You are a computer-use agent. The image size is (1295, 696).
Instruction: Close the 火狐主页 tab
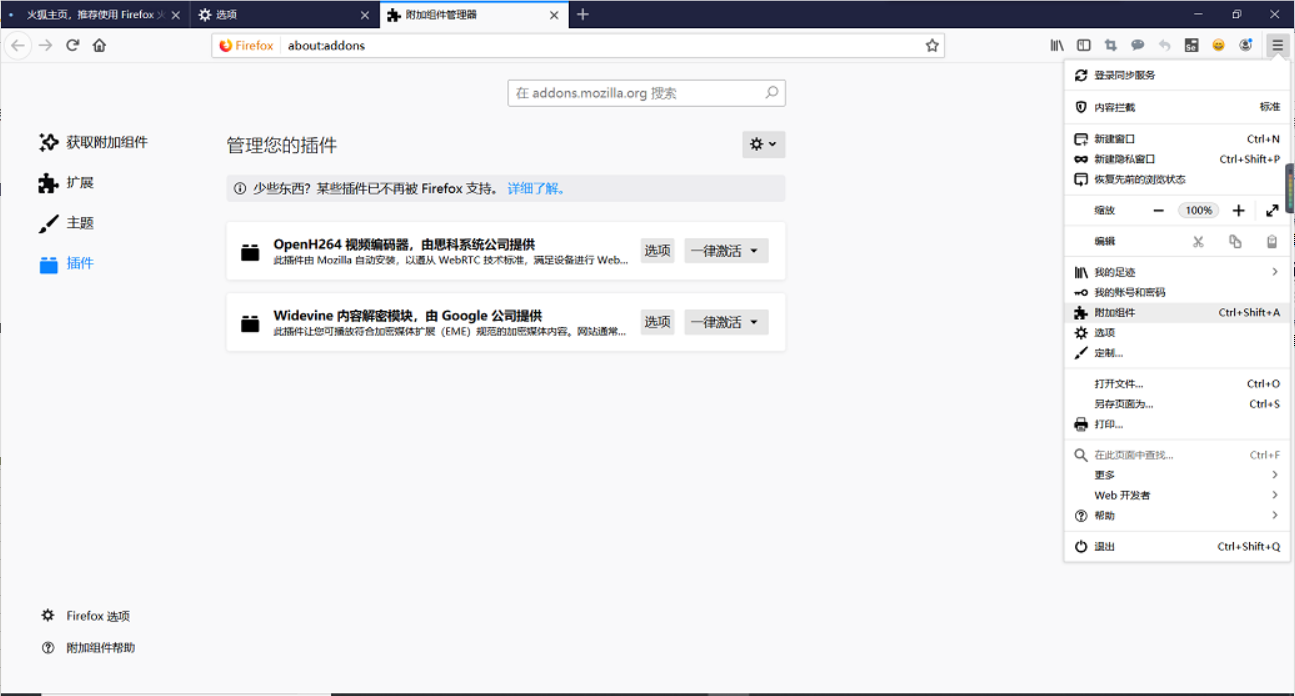click(x=176, y=15)
